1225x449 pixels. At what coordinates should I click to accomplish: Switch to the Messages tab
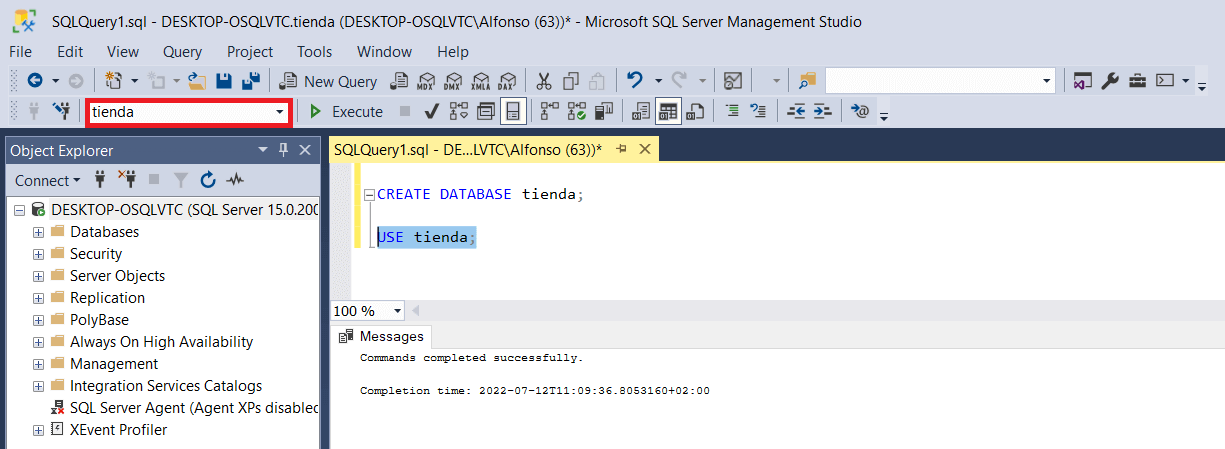coord(381,336)
